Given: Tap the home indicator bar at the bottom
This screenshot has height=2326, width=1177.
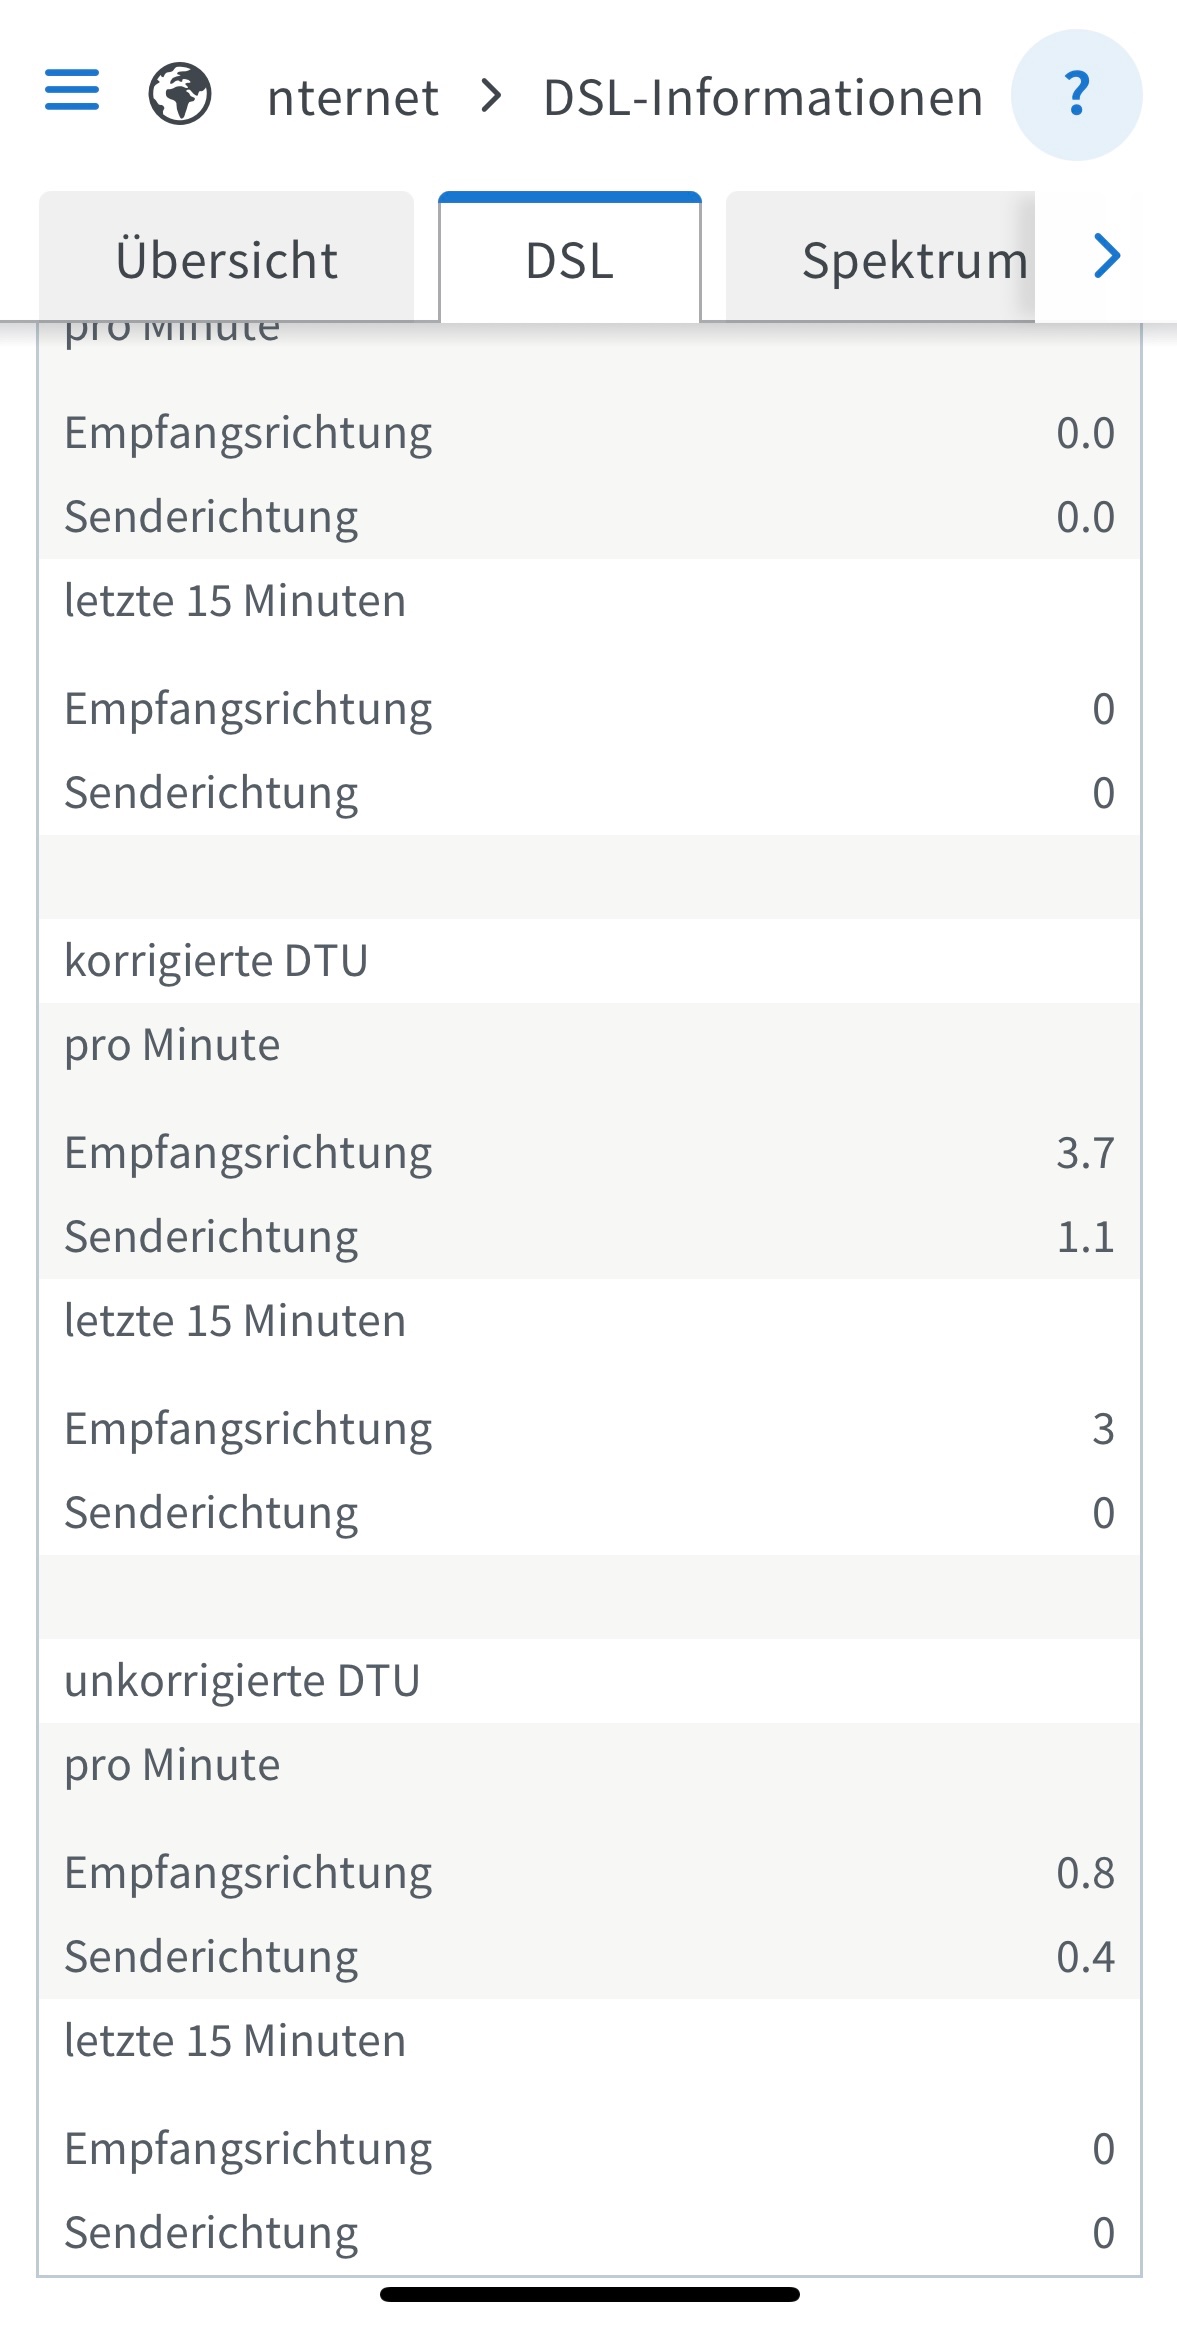Looking at the screenshot, I should click(x=589, y=2294).
